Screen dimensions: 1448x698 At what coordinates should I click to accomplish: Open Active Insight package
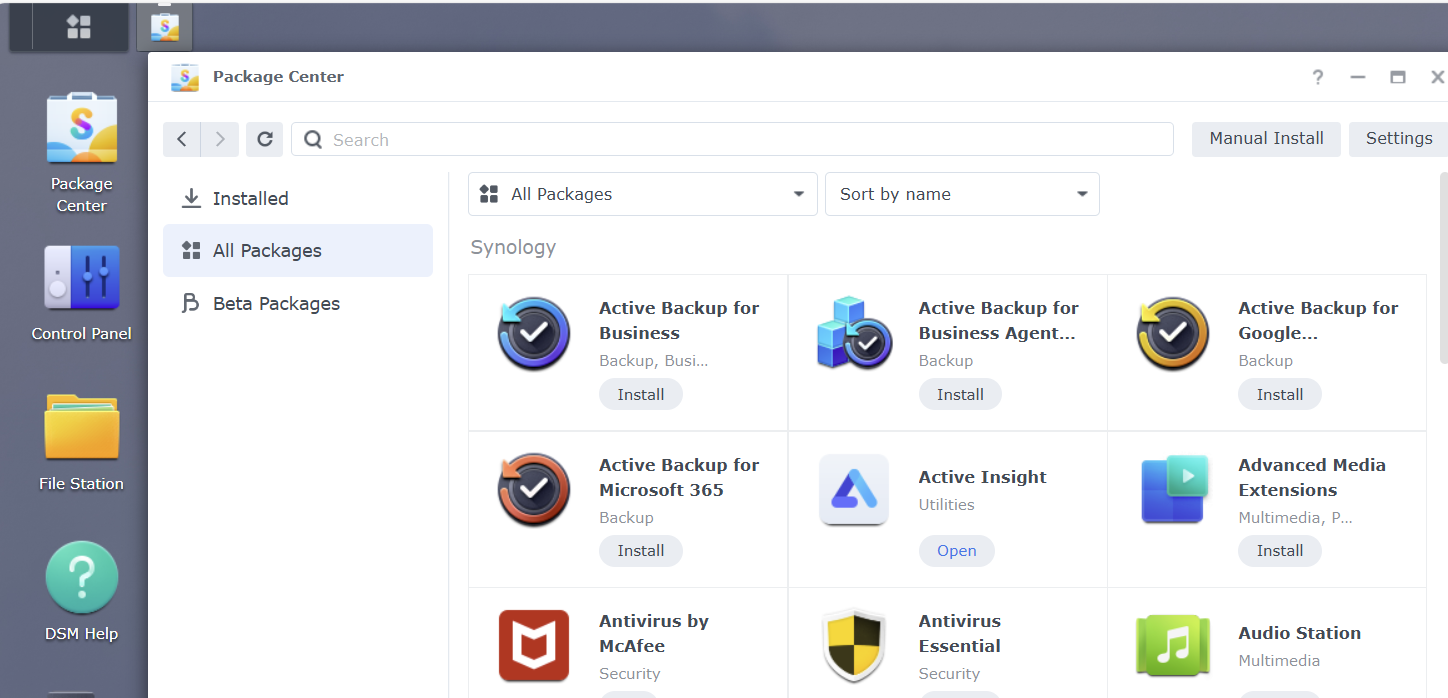click(957, 550)
